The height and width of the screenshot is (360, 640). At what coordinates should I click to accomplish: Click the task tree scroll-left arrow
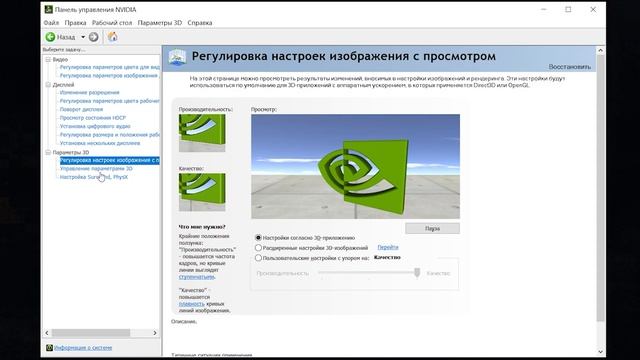[x=47, y=333]
